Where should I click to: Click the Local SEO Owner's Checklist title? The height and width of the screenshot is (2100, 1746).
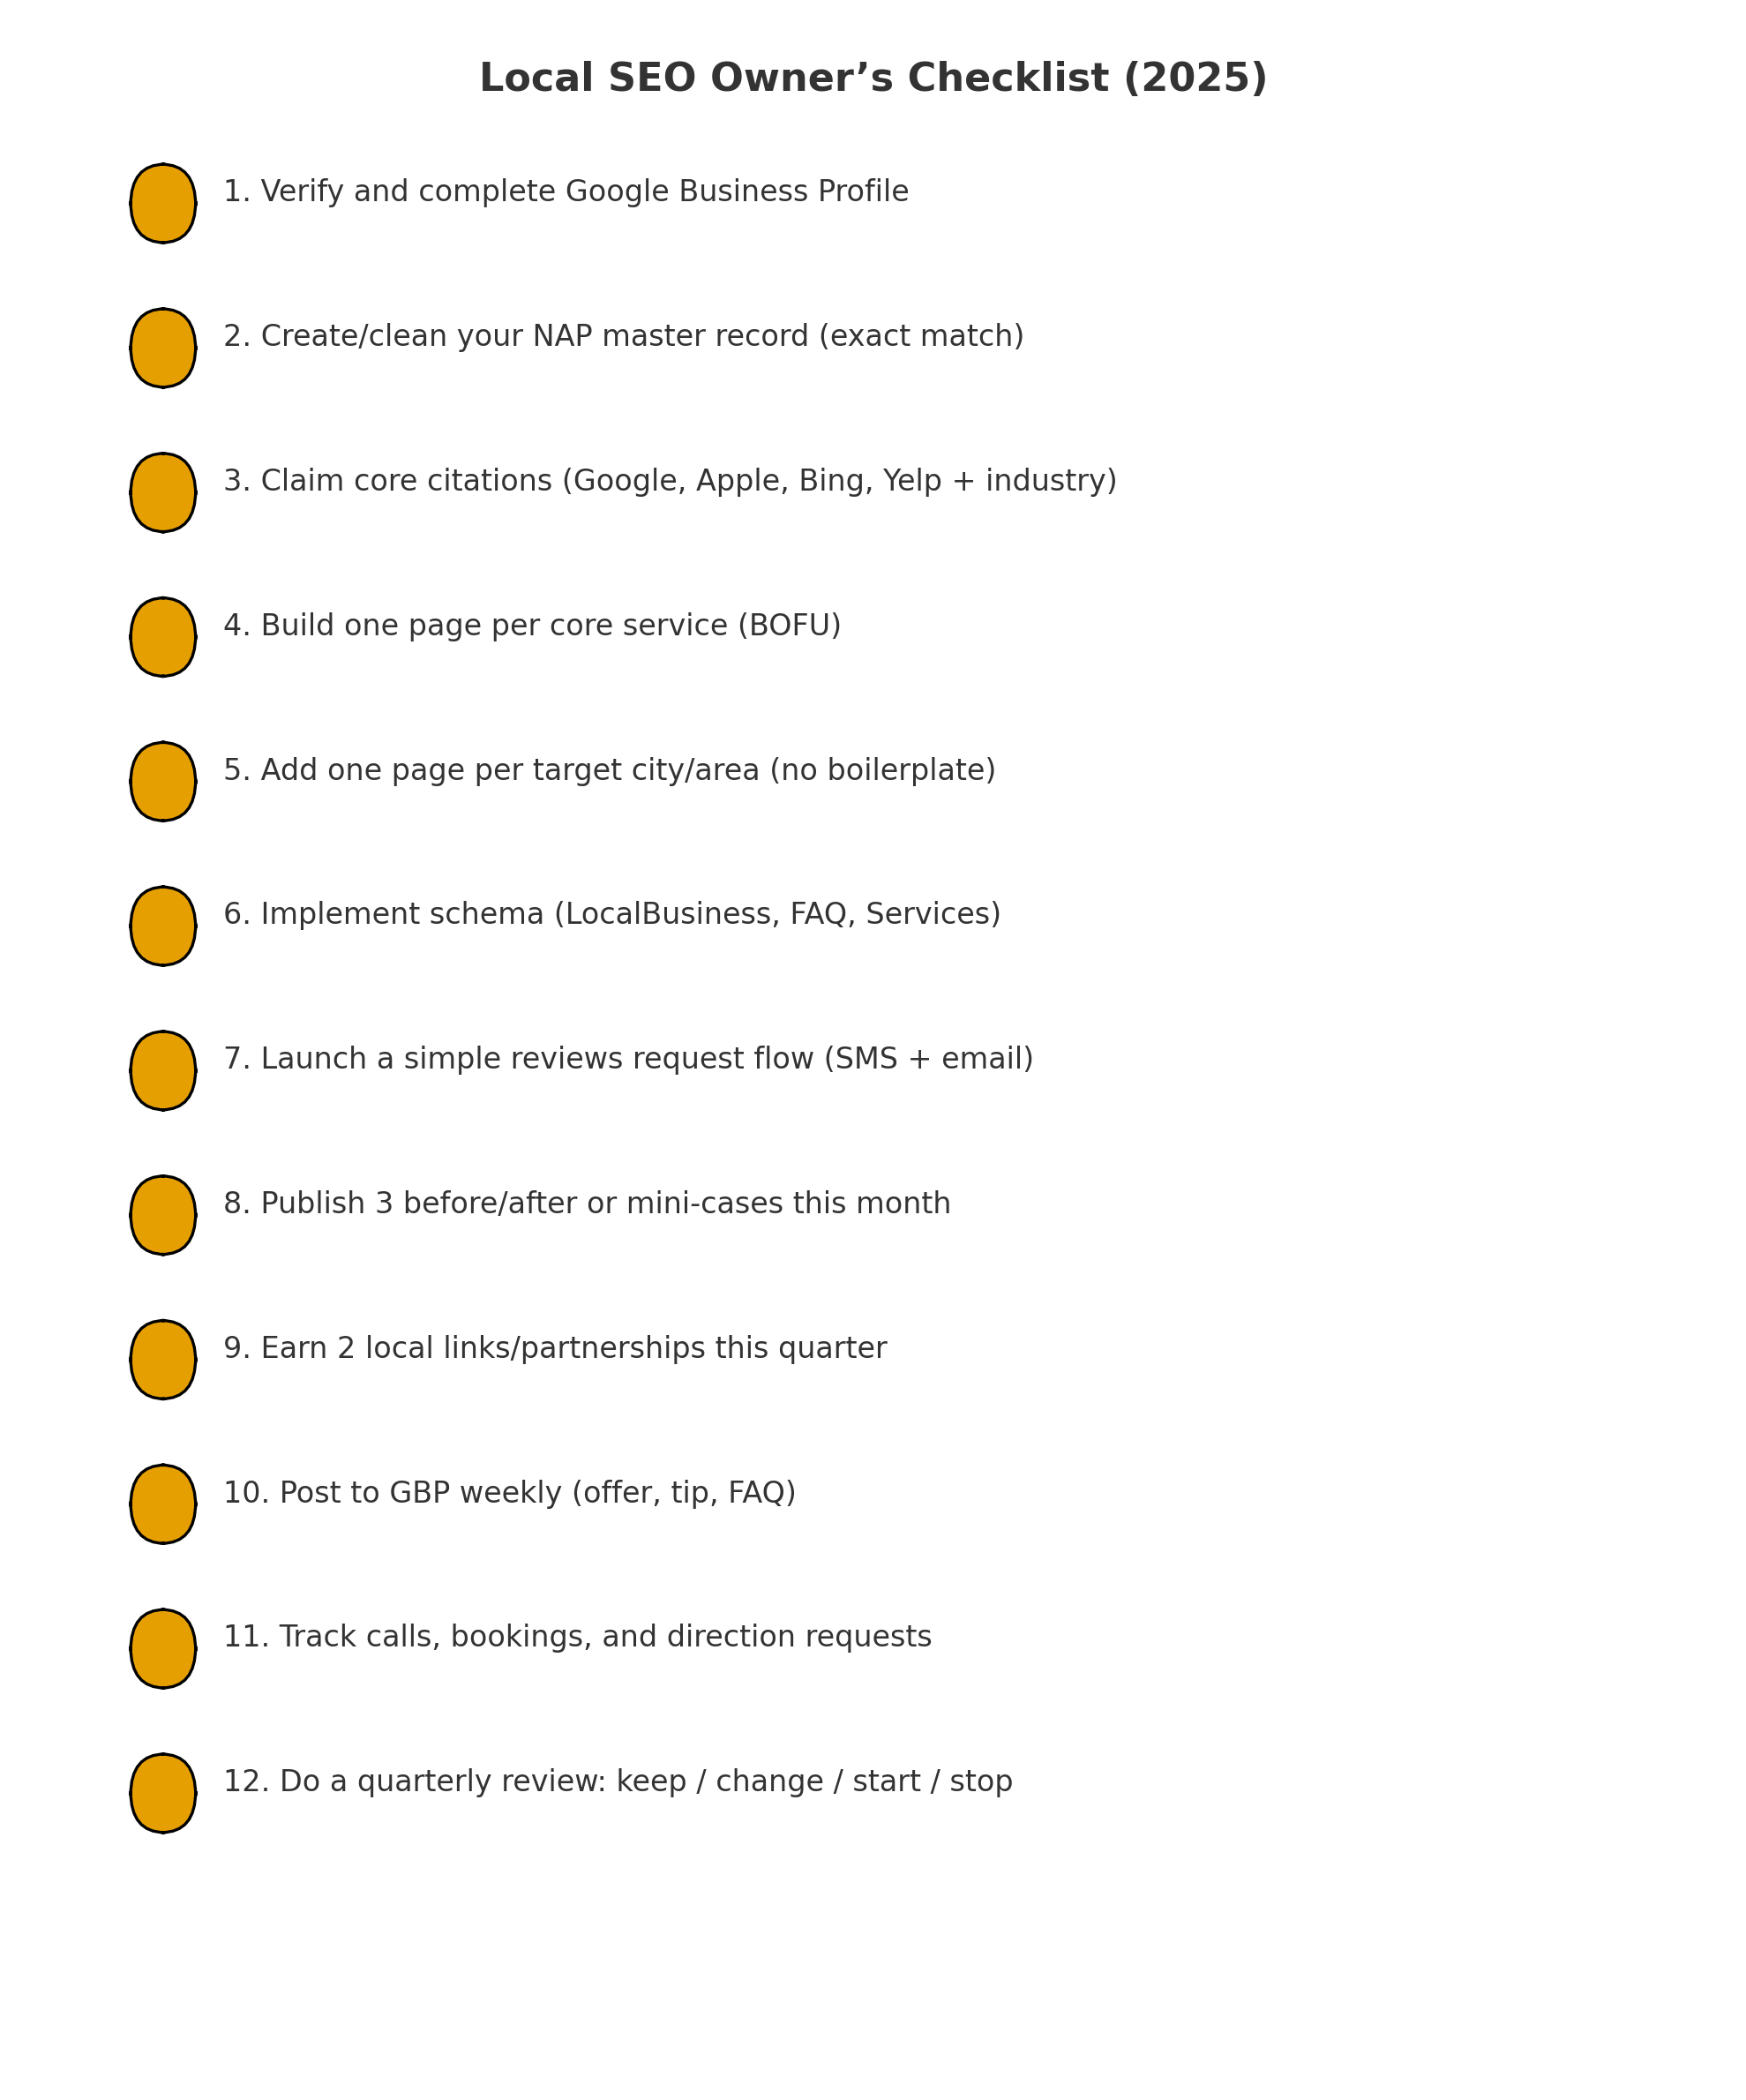point(873,79)
